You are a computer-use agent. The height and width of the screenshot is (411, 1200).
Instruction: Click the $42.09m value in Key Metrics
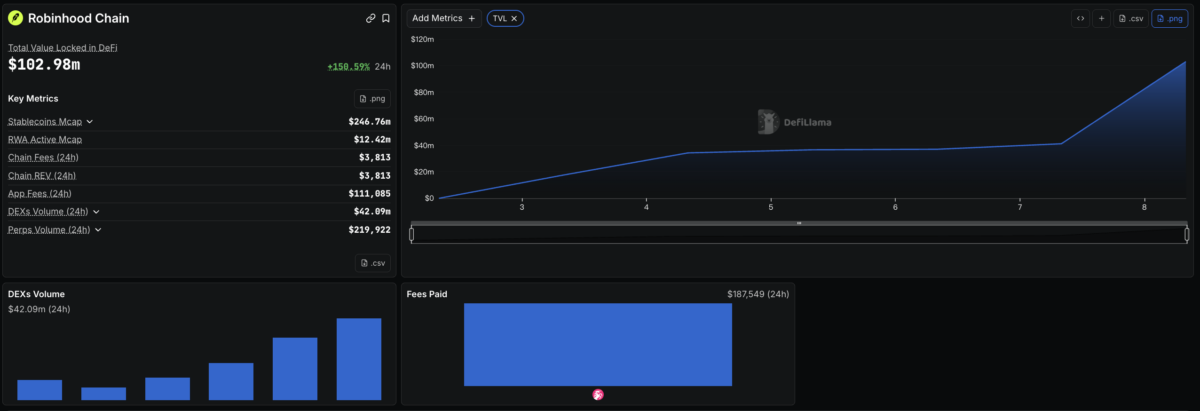[372, 211]
